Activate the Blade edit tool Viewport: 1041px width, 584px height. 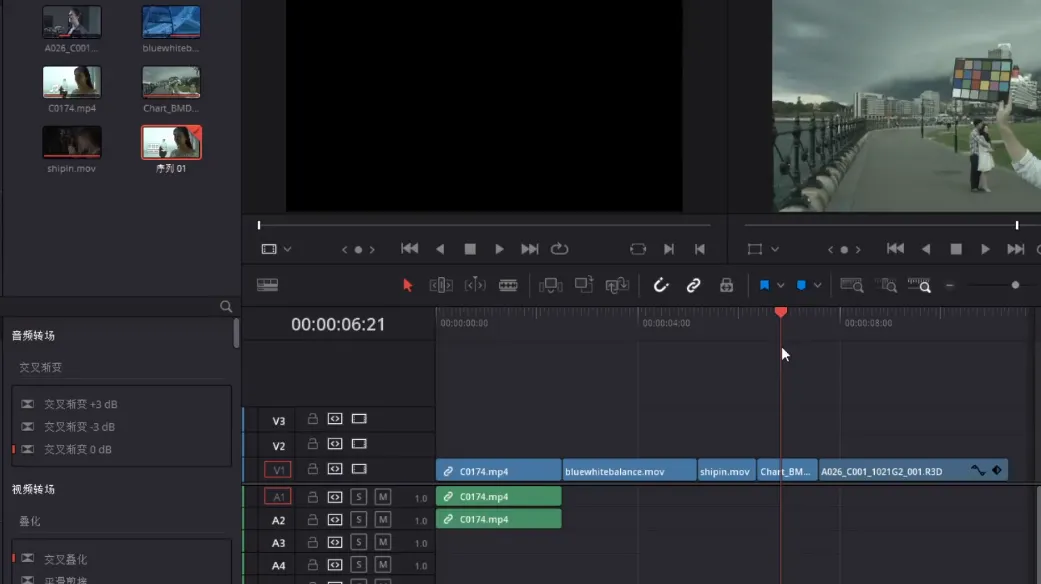pyautogui.click(x=508, y=285)
